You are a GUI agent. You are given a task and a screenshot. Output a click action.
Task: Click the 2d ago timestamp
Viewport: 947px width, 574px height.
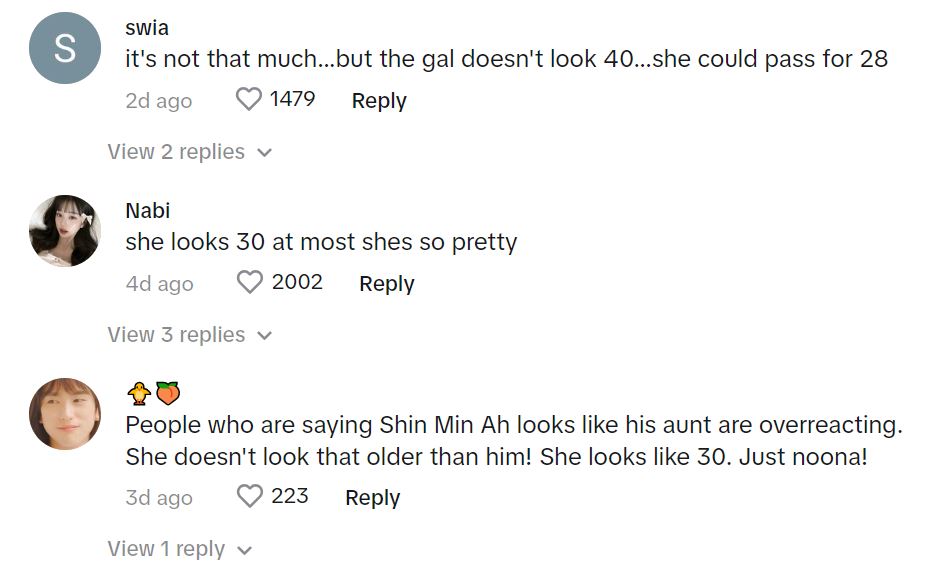tap(159, 101)
